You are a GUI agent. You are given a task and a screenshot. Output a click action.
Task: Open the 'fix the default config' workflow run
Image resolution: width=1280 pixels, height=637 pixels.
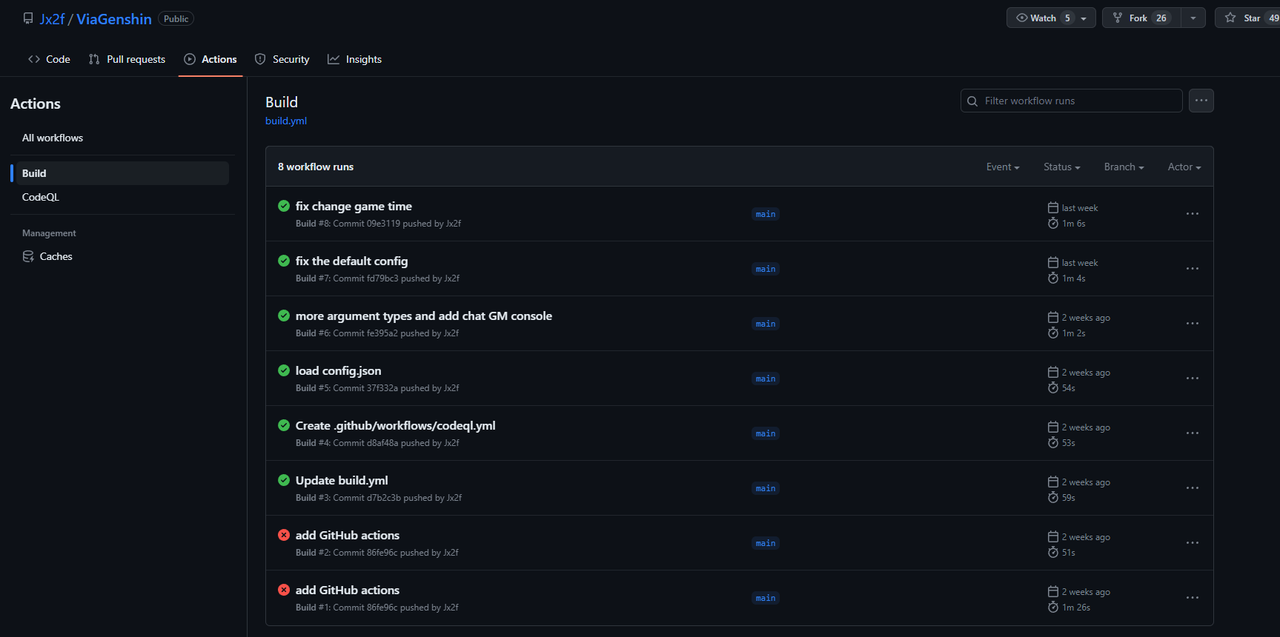click(x=352, y=261)
